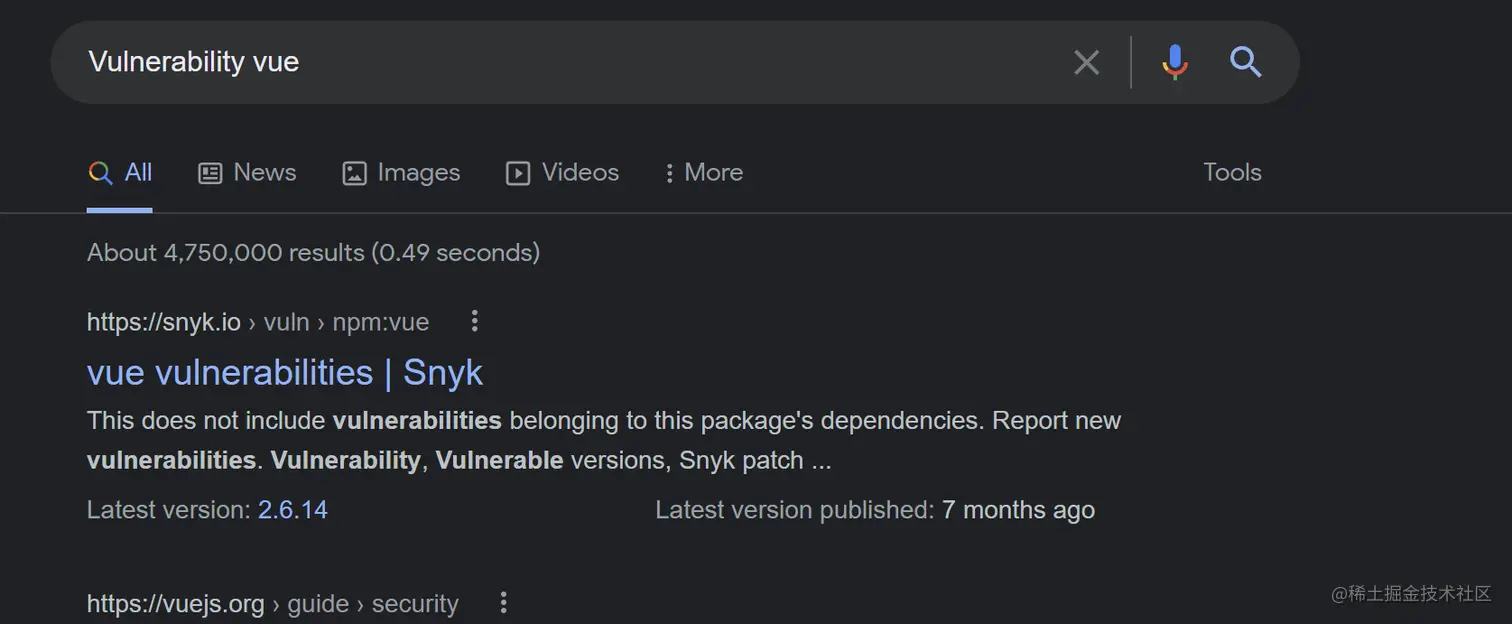Image resolution: width=1512 pixels, height=624 pixels.
Task: Click the vuejs.org guide security URL
Action: pyautogui.click(x=272, y=604)
